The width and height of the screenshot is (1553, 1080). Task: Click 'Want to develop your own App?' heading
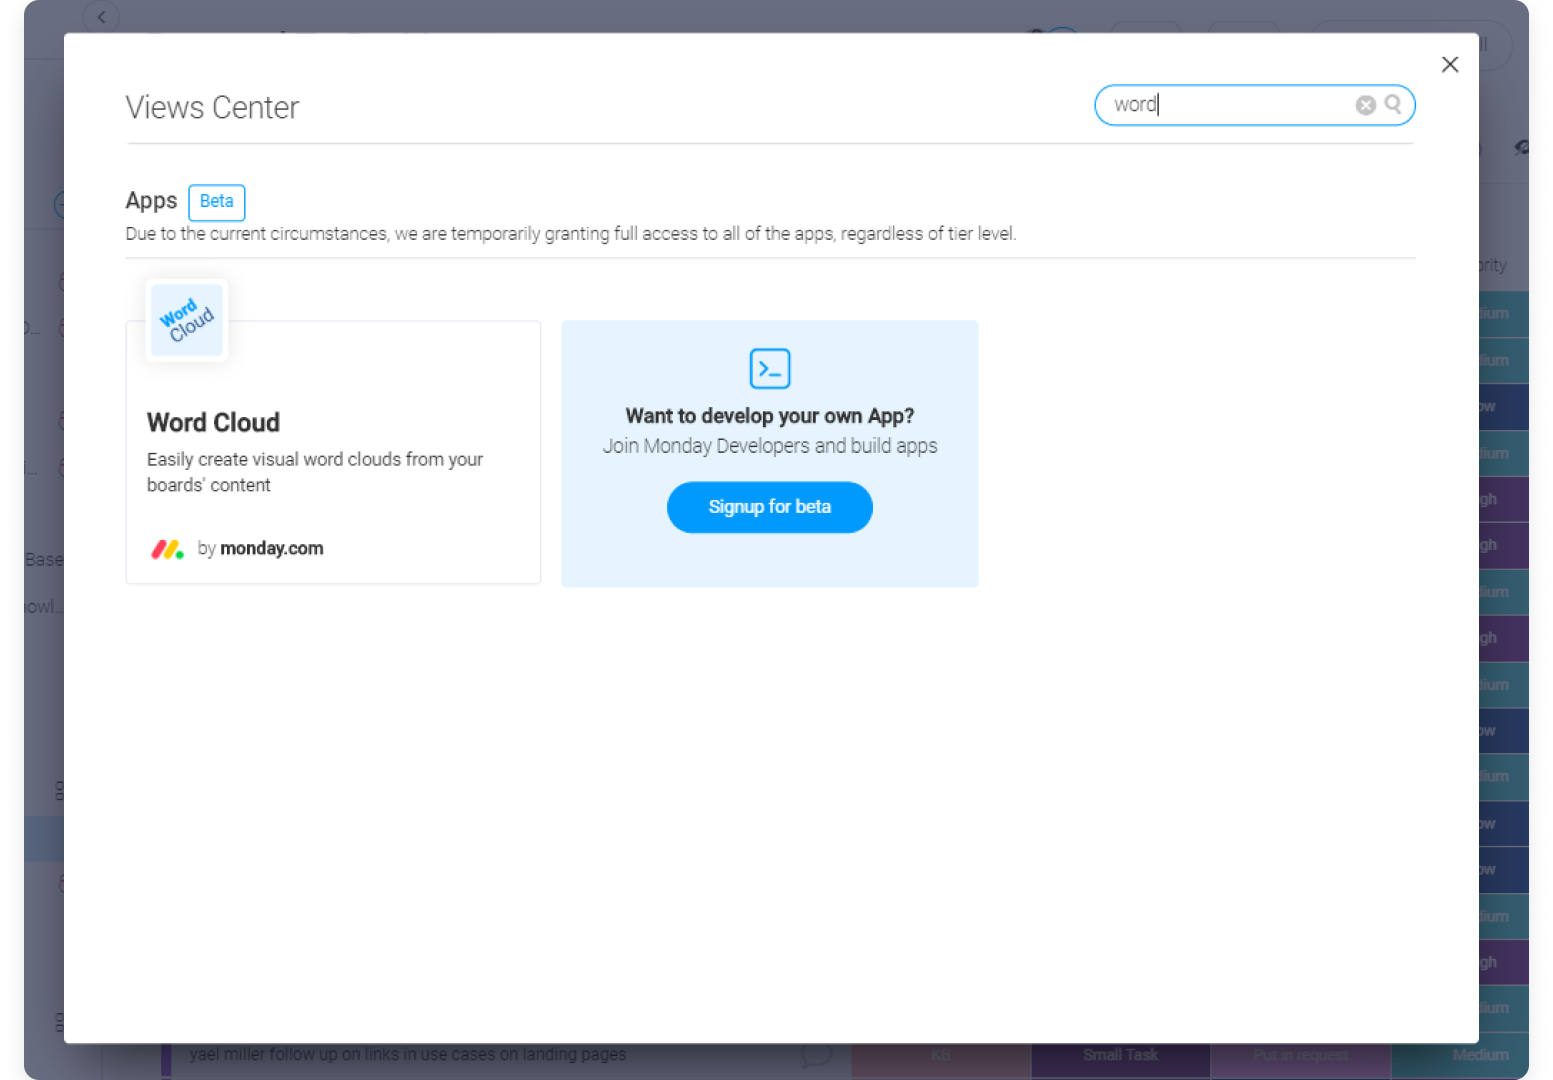(769, 416)
